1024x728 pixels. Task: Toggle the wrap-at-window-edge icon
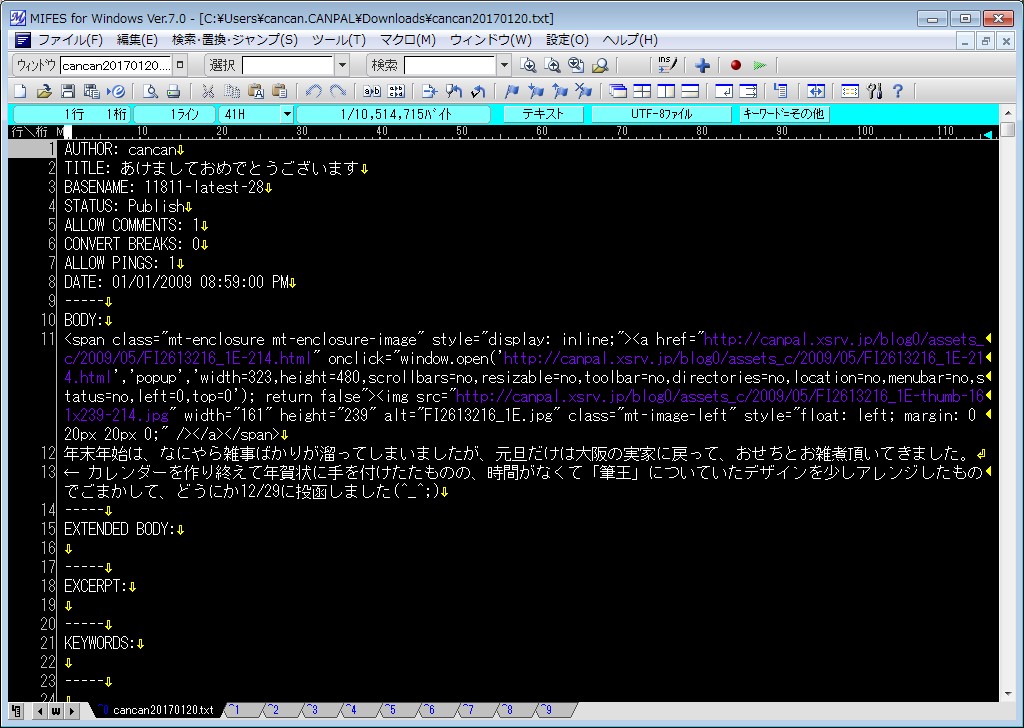tap(748, 91)
